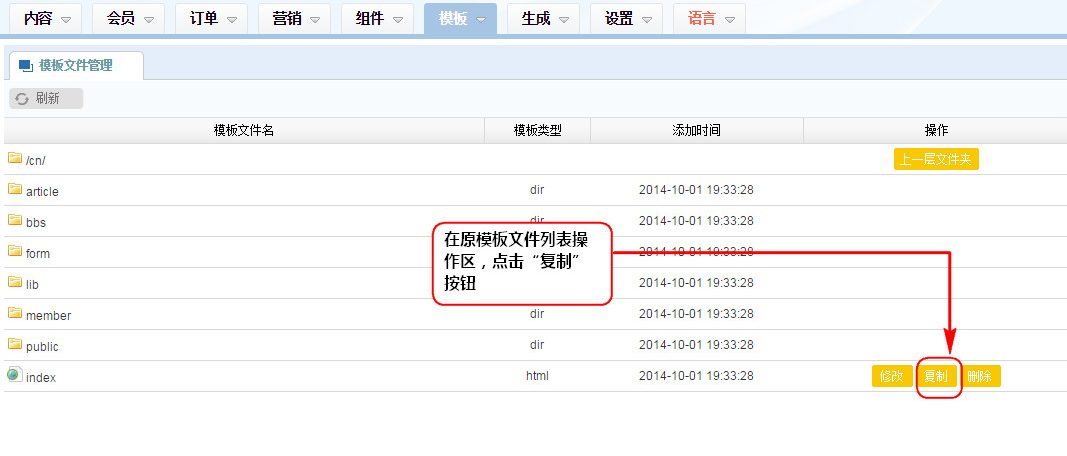Click the lib folder icon
Image resolution: width=1067 pixels, height=456 pixels.
(15, 282)
